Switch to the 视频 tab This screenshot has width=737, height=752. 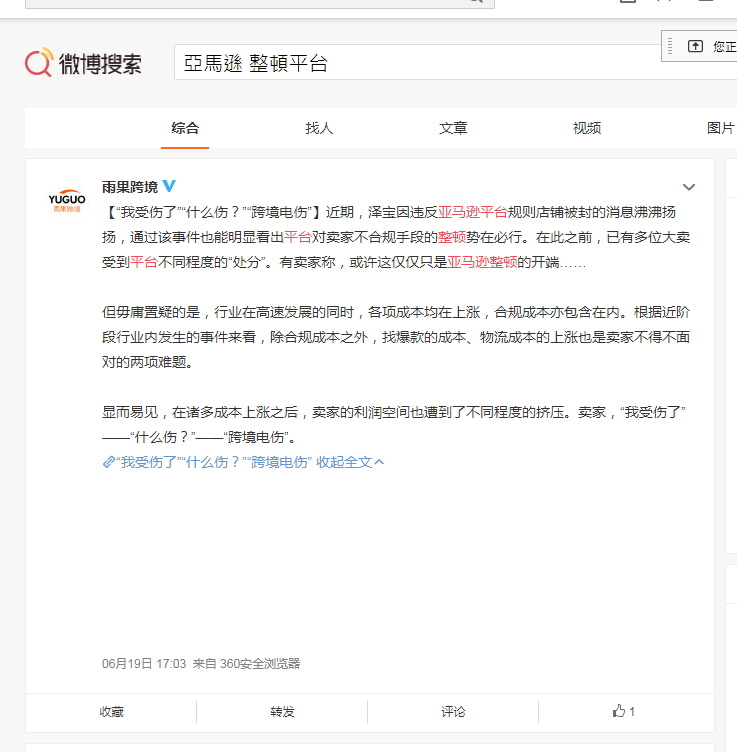point(587,128)
